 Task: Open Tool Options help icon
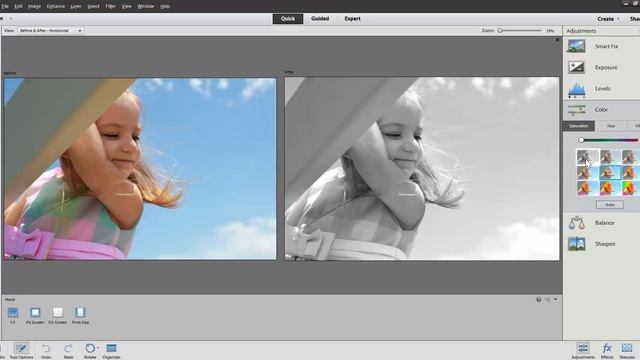tap(539, 300)
